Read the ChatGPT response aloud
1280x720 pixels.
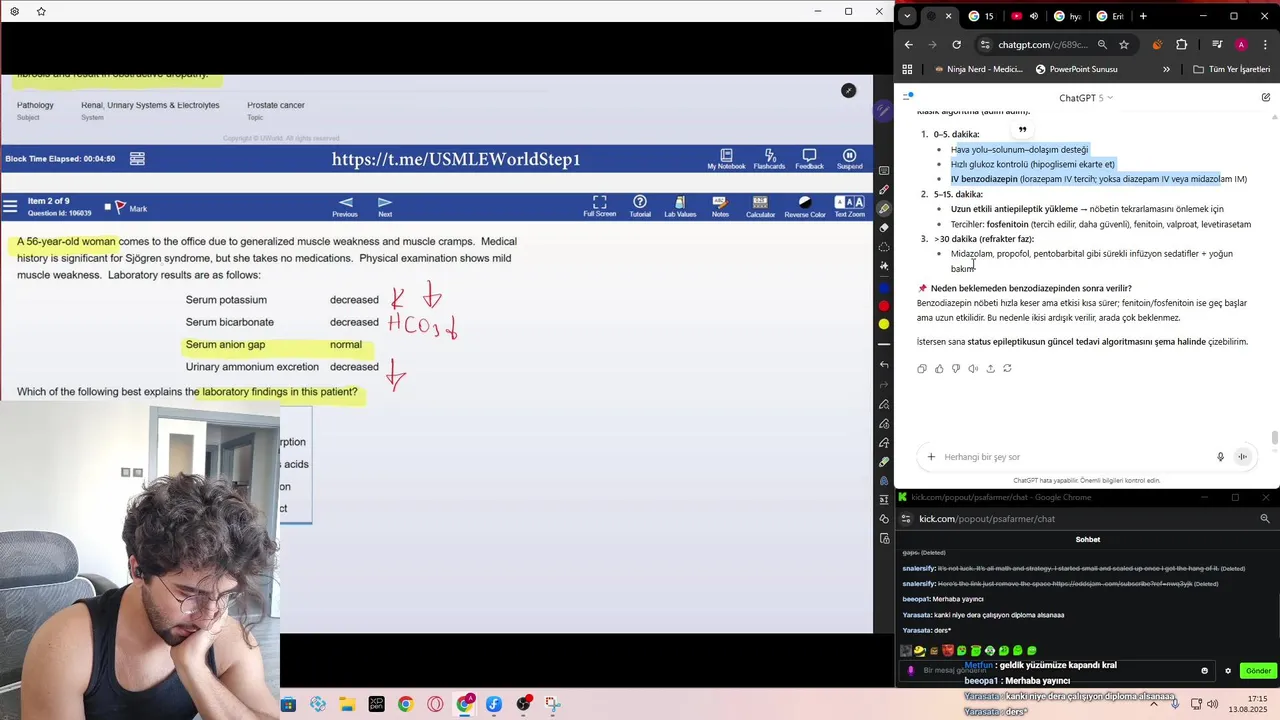(973, 369)
